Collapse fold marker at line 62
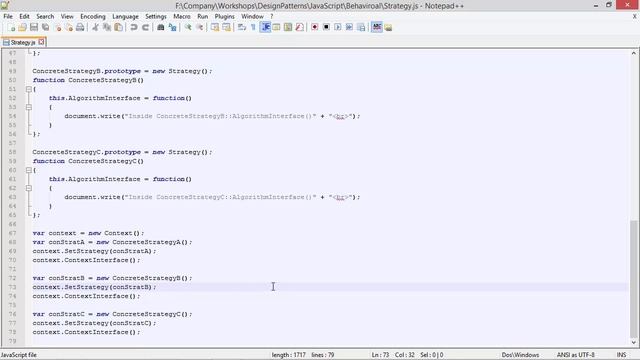The image size is (640, 360). [29, 188]
